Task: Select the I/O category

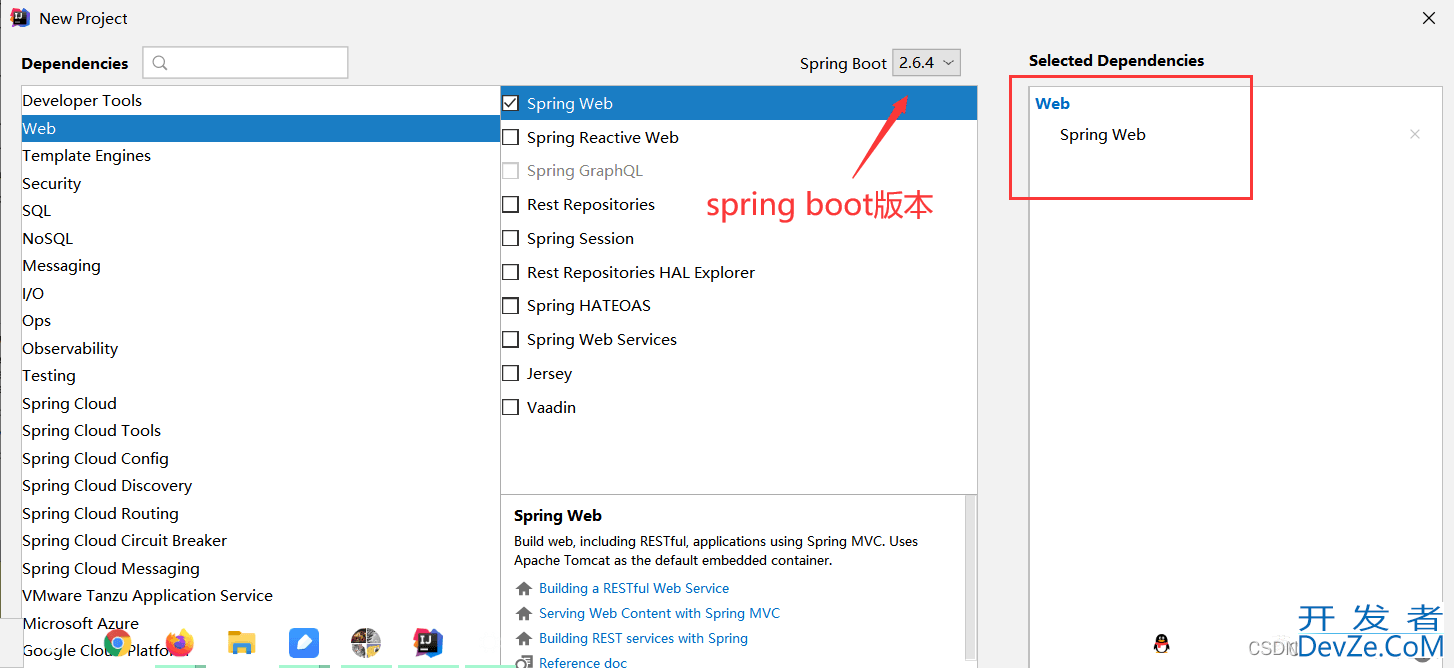Action: pos(260,293)
